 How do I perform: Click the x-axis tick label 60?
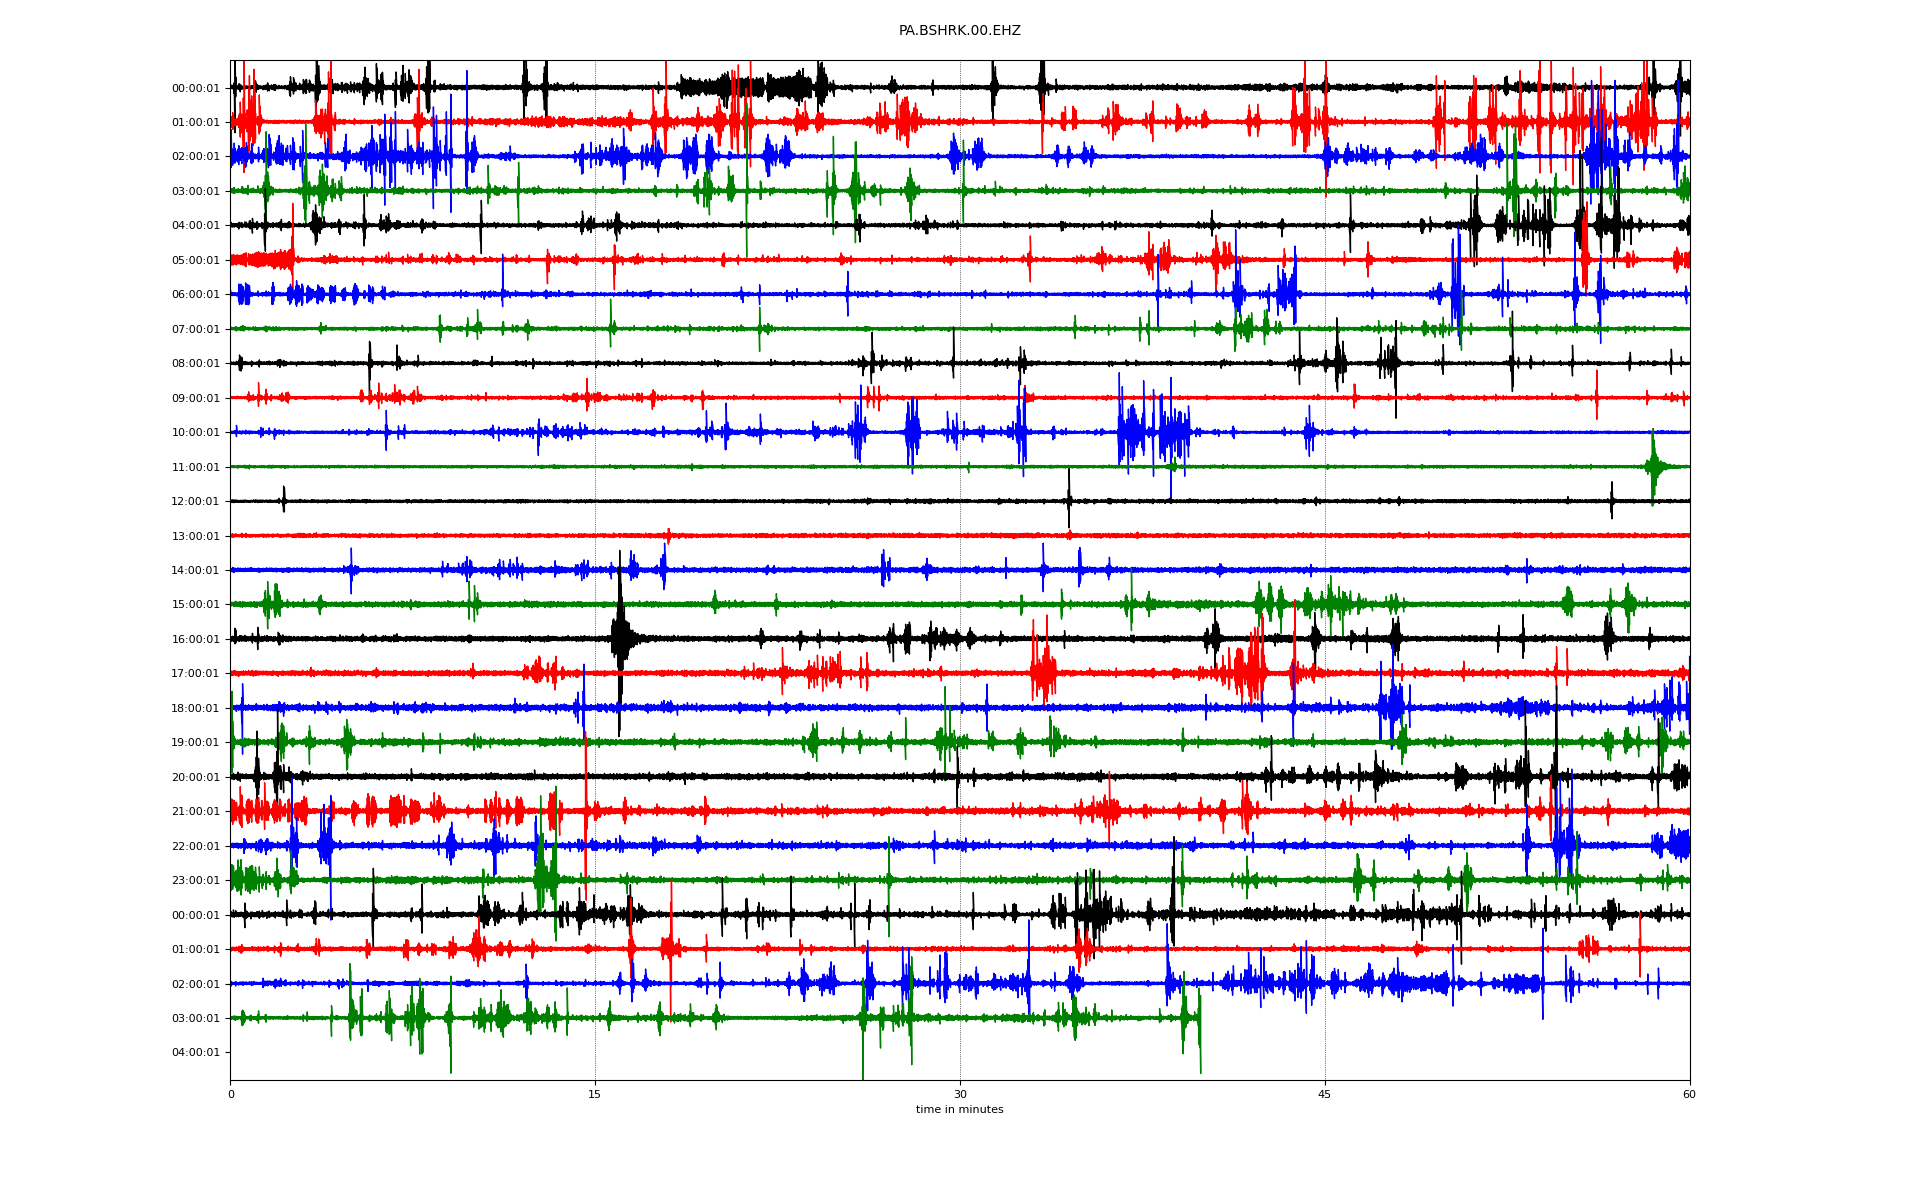pos(1689,1094)
